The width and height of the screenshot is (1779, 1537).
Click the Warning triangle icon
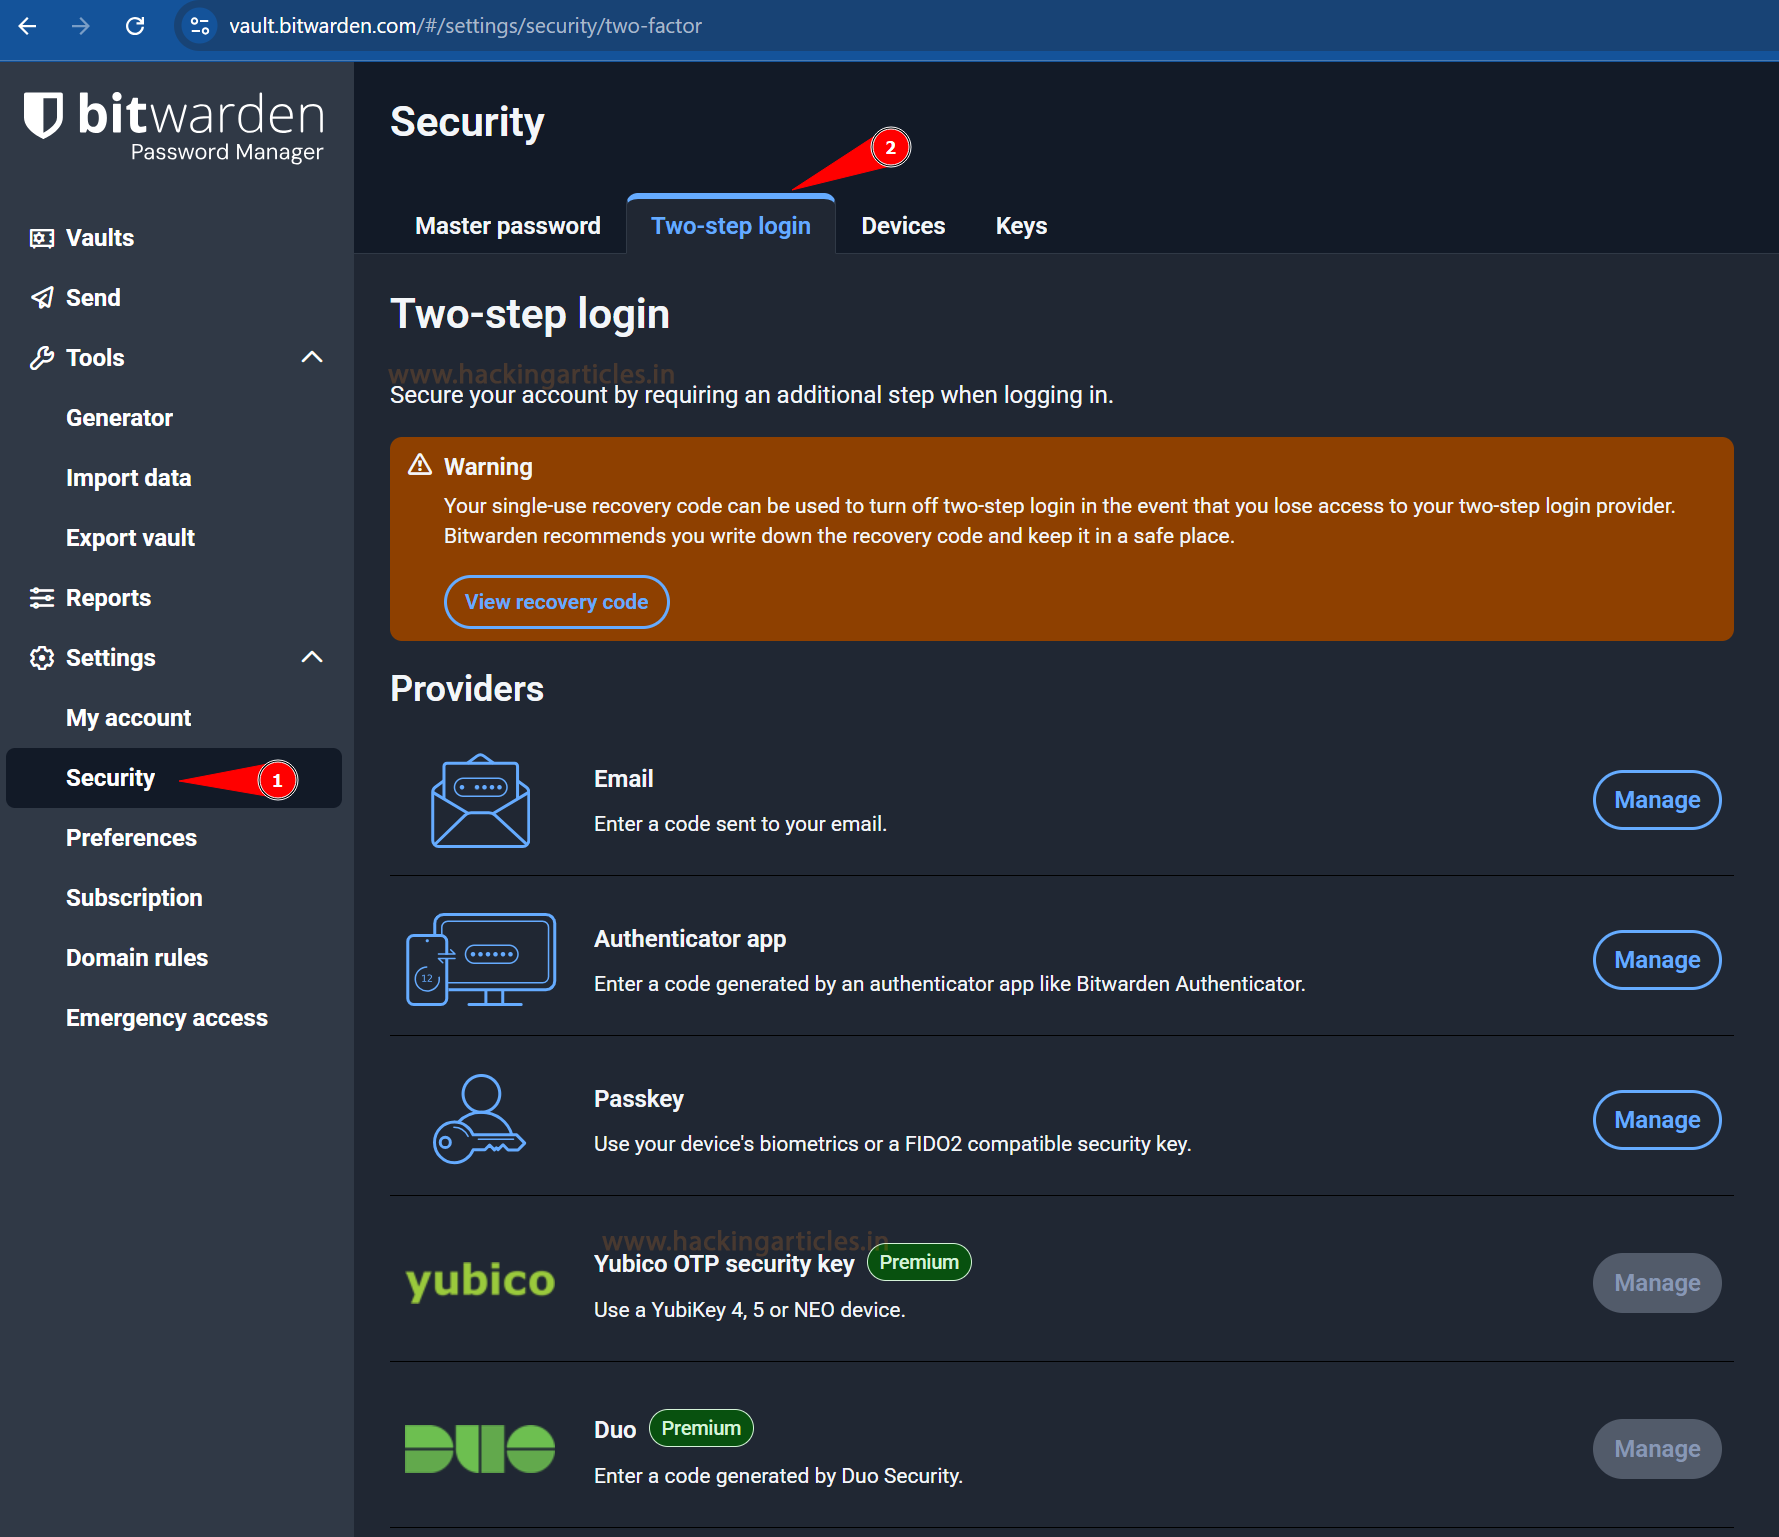420,465
